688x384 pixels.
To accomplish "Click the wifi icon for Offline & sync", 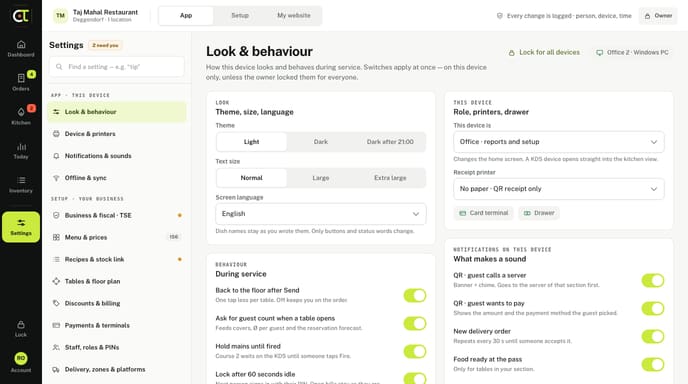I will pos(56,178).
